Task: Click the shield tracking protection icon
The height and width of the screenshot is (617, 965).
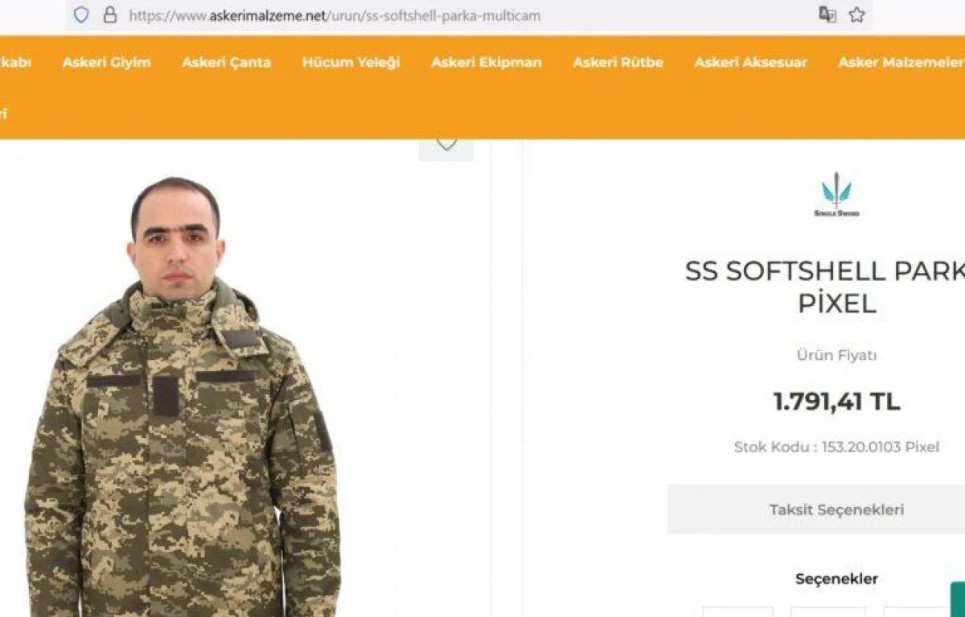Action: tap(81, 15)
